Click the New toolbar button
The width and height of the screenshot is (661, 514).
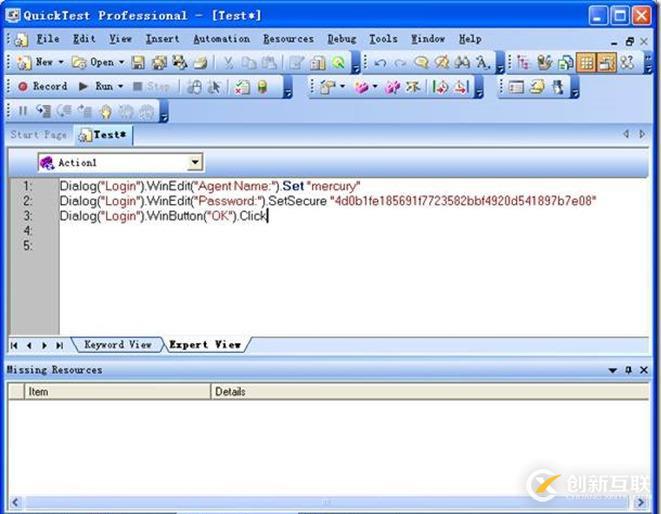point(35,62)
